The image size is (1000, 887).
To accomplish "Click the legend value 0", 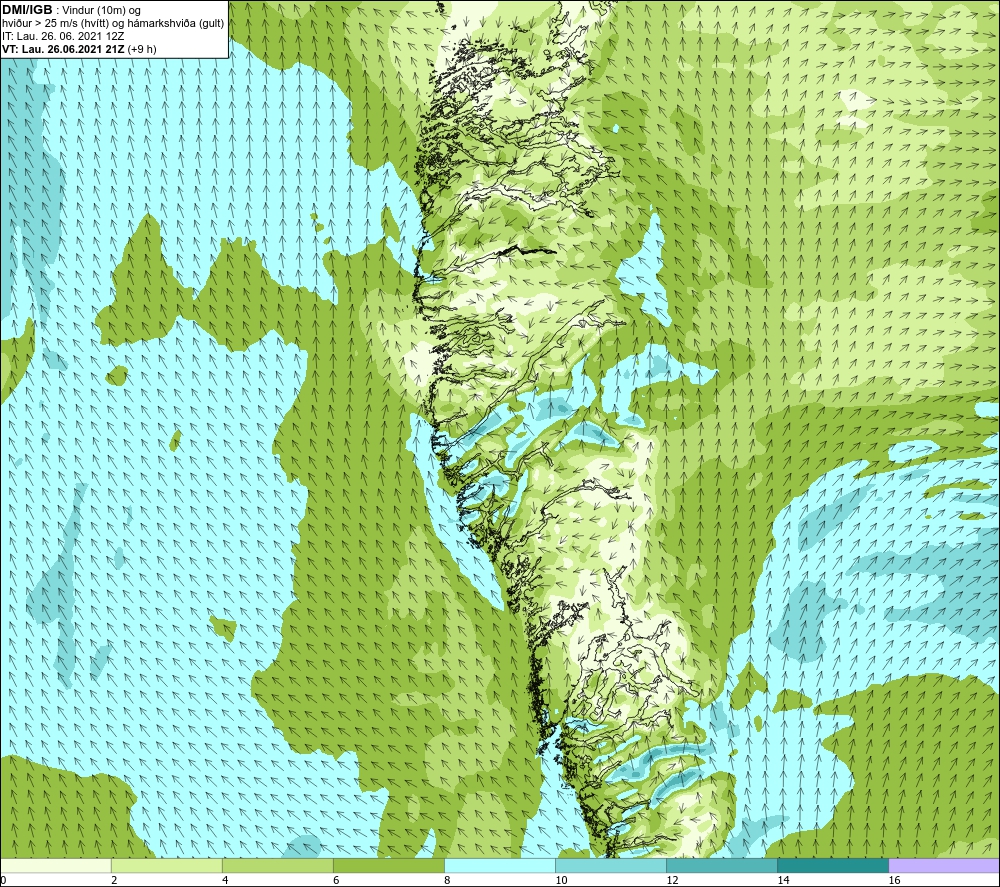I will tap(3, 881).
